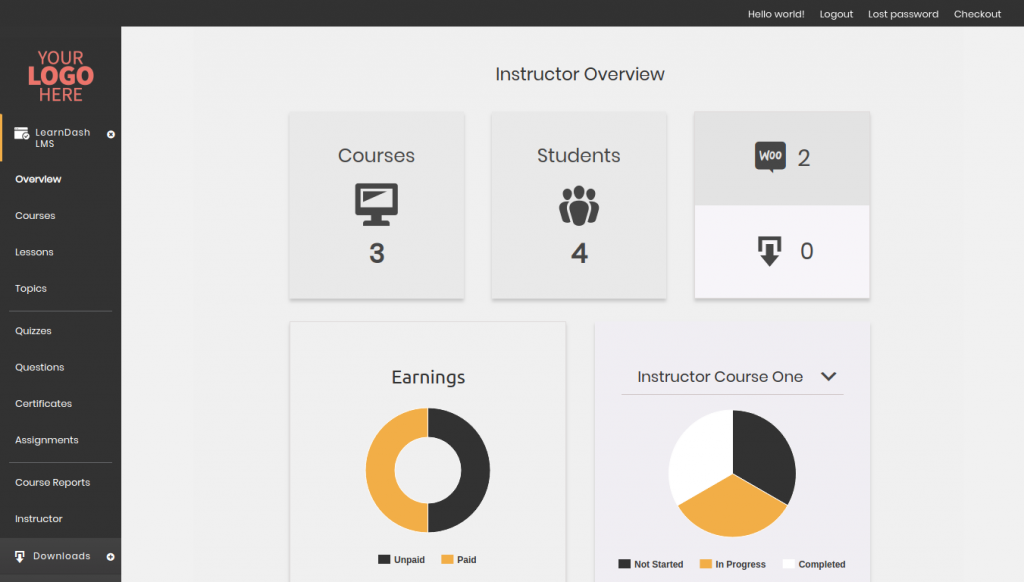This screenshot has height=582, width=1024.
Task: Open Courses in the sidebar
Action: pyautogui.click(x=35, y=216)
